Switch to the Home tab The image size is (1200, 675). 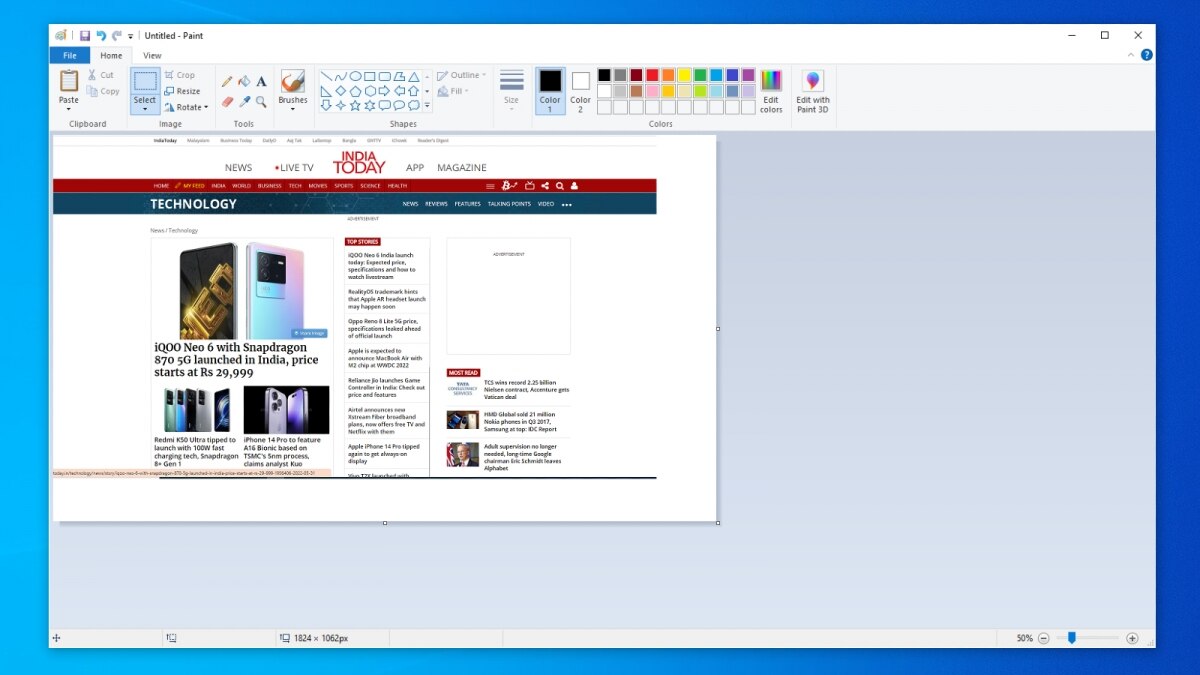111,55
